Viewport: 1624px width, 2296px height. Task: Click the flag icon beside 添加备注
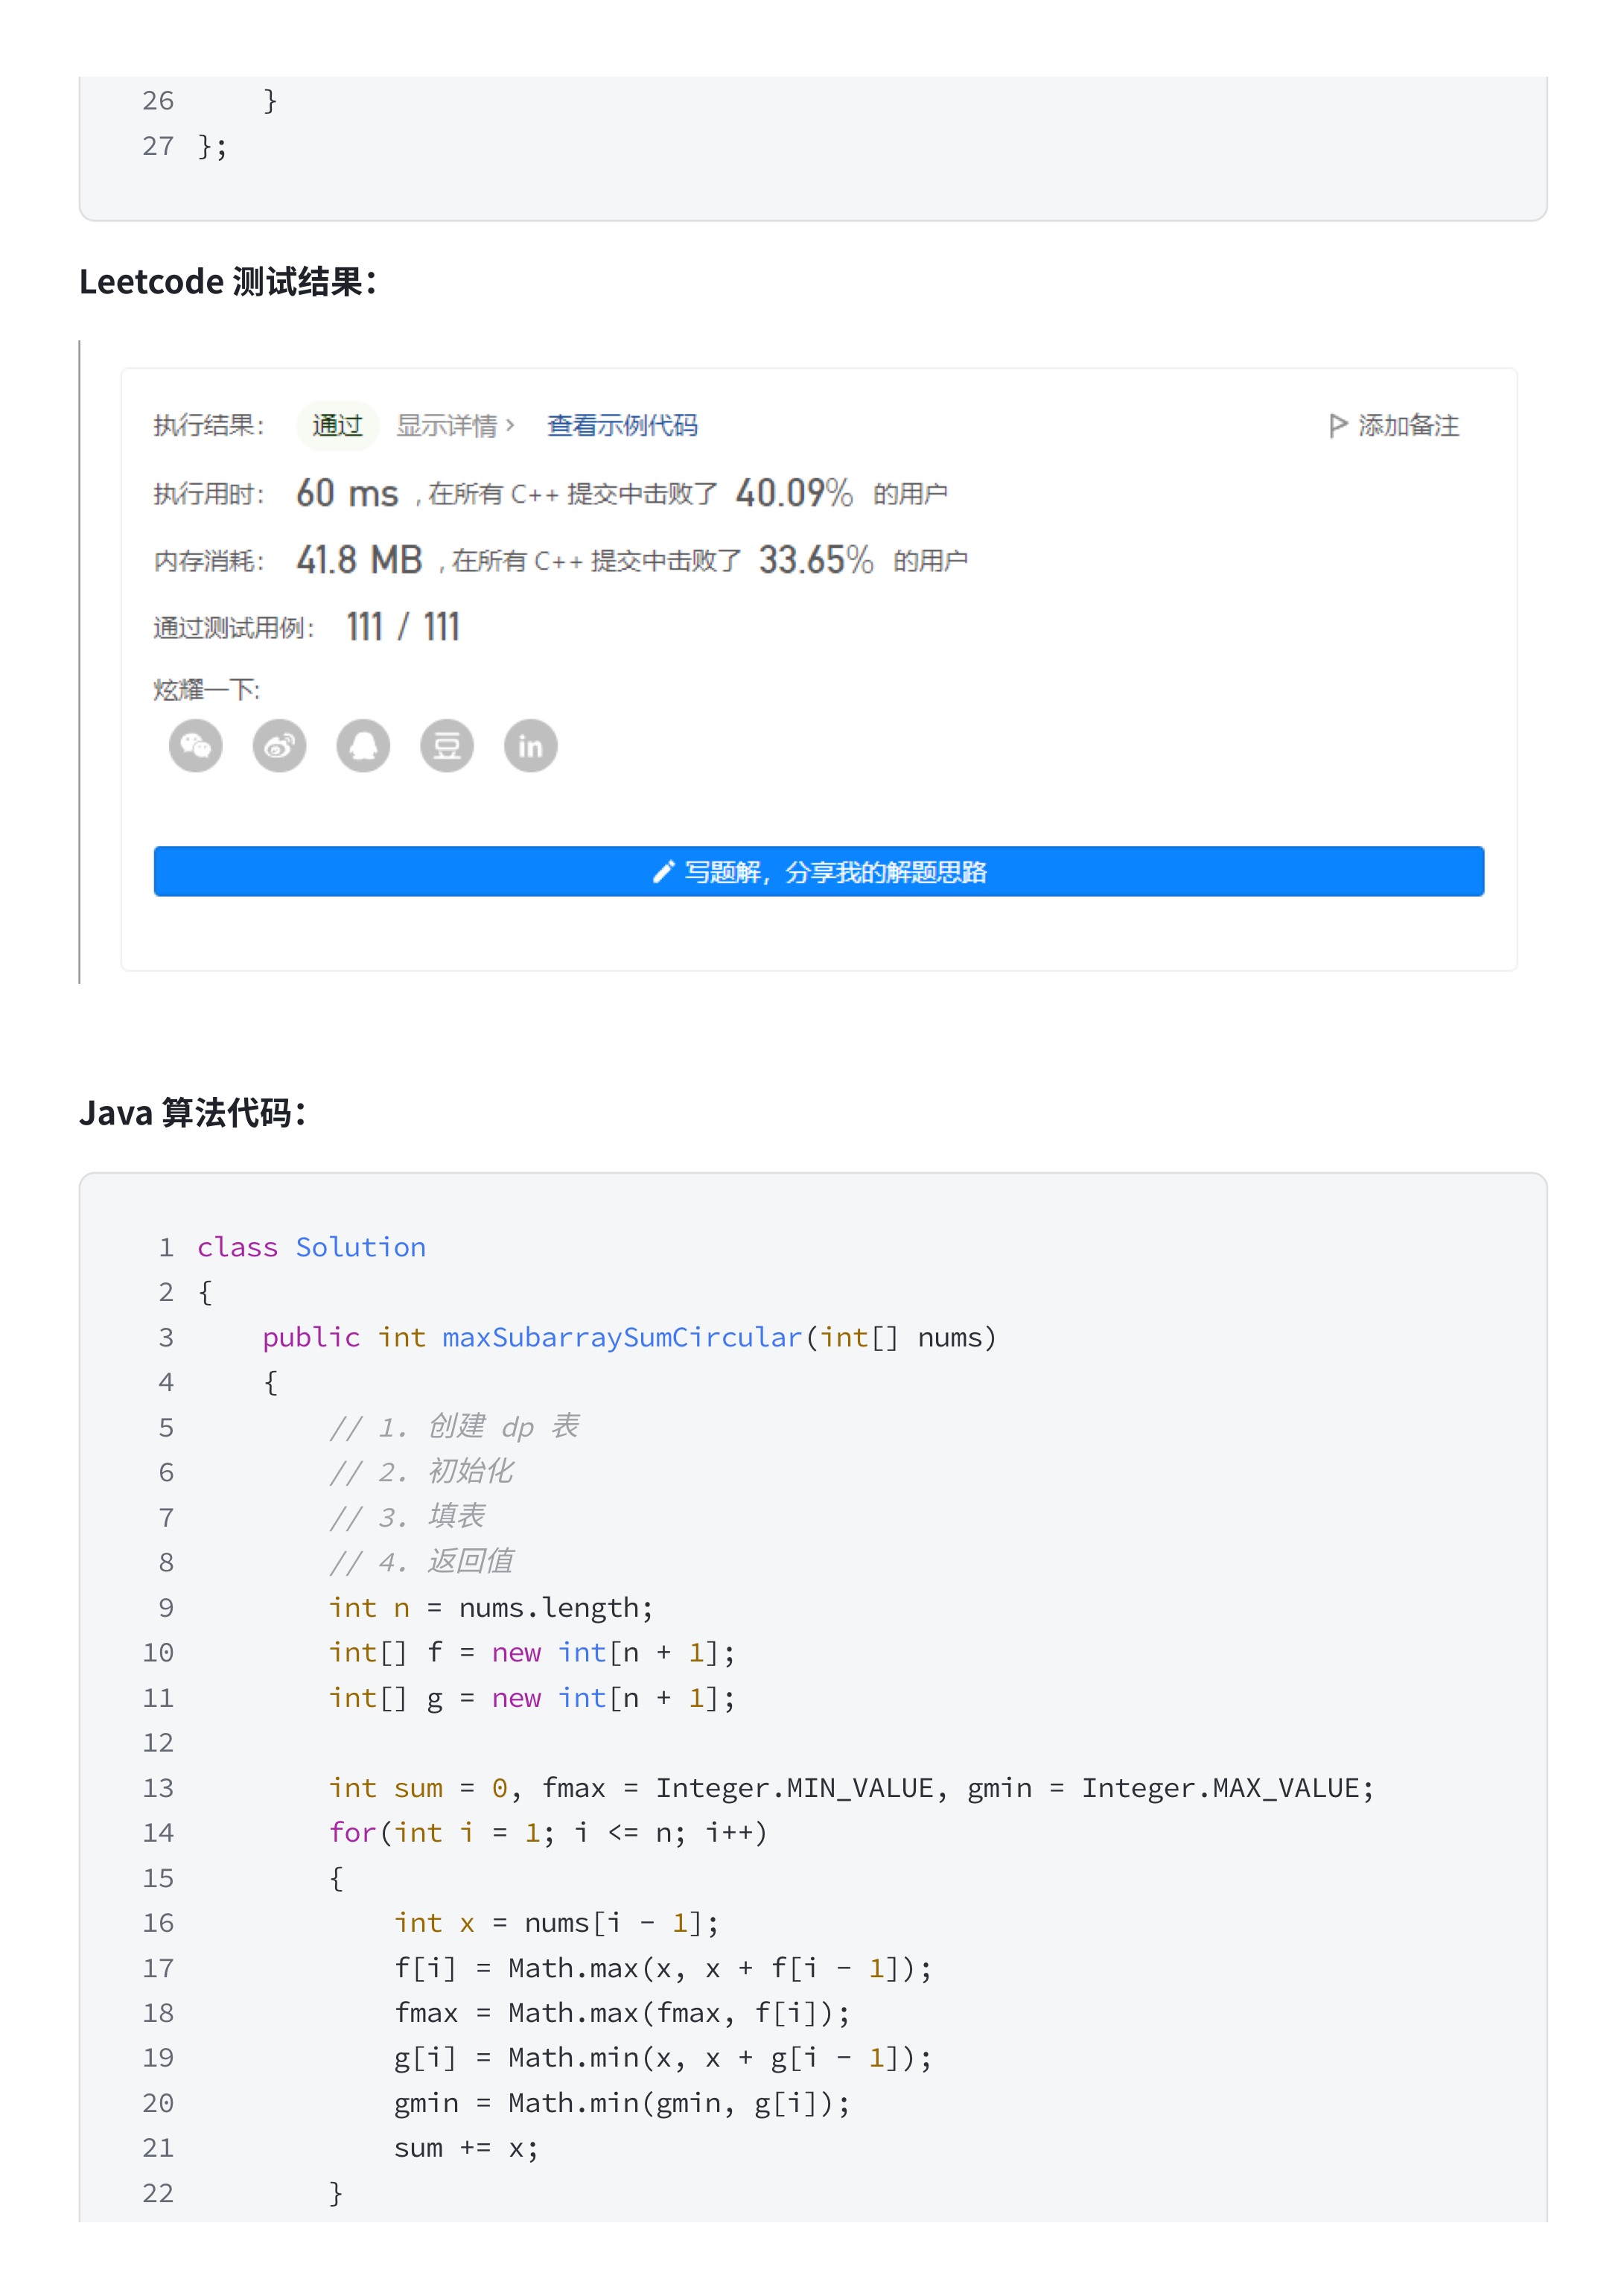pos(1337,426)
